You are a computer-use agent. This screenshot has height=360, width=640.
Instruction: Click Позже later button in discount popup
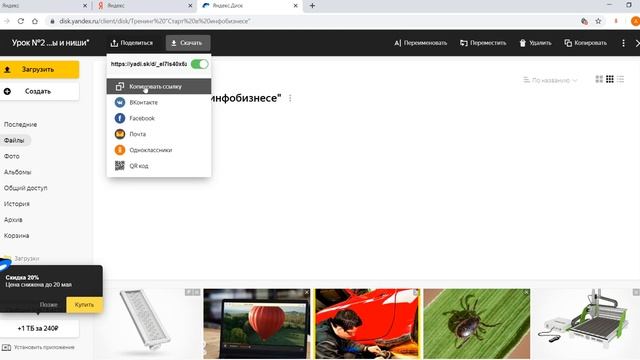click(x=48, y=304)
